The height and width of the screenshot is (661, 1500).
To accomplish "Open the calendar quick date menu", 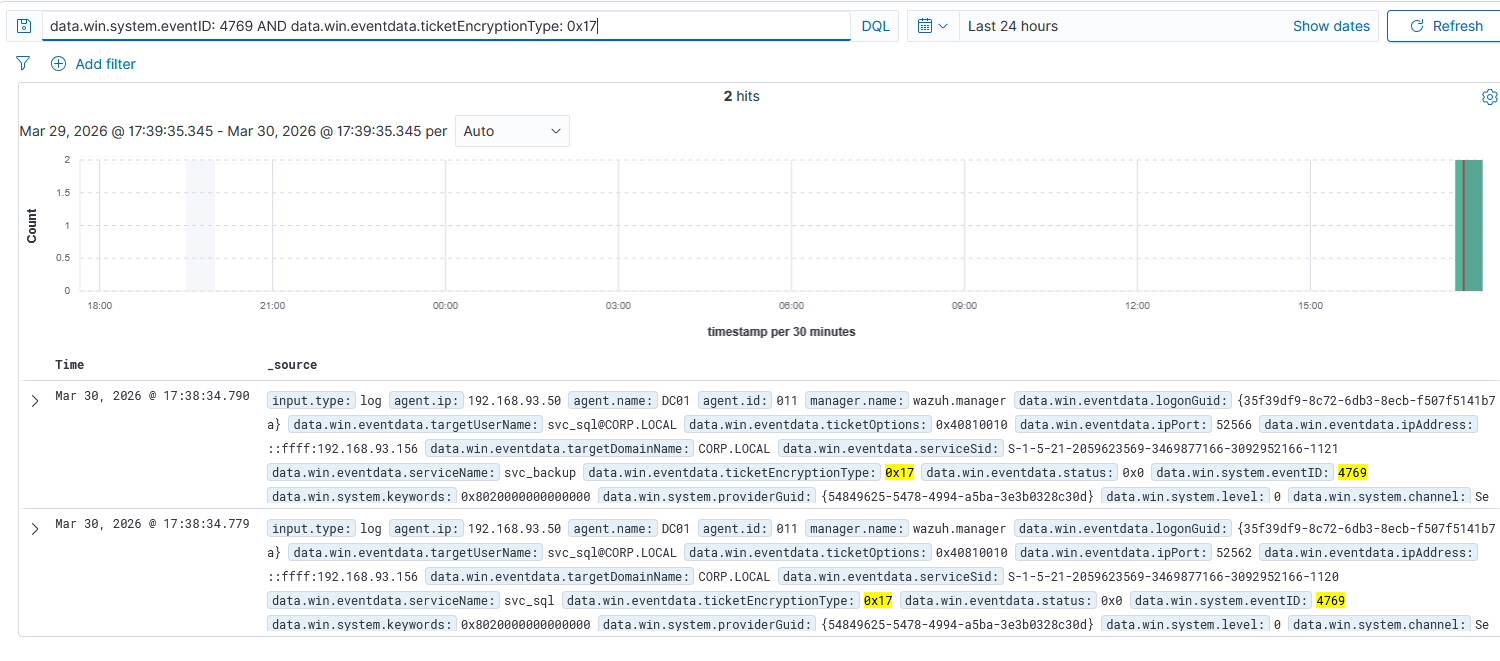I will [x=932, y=26].
